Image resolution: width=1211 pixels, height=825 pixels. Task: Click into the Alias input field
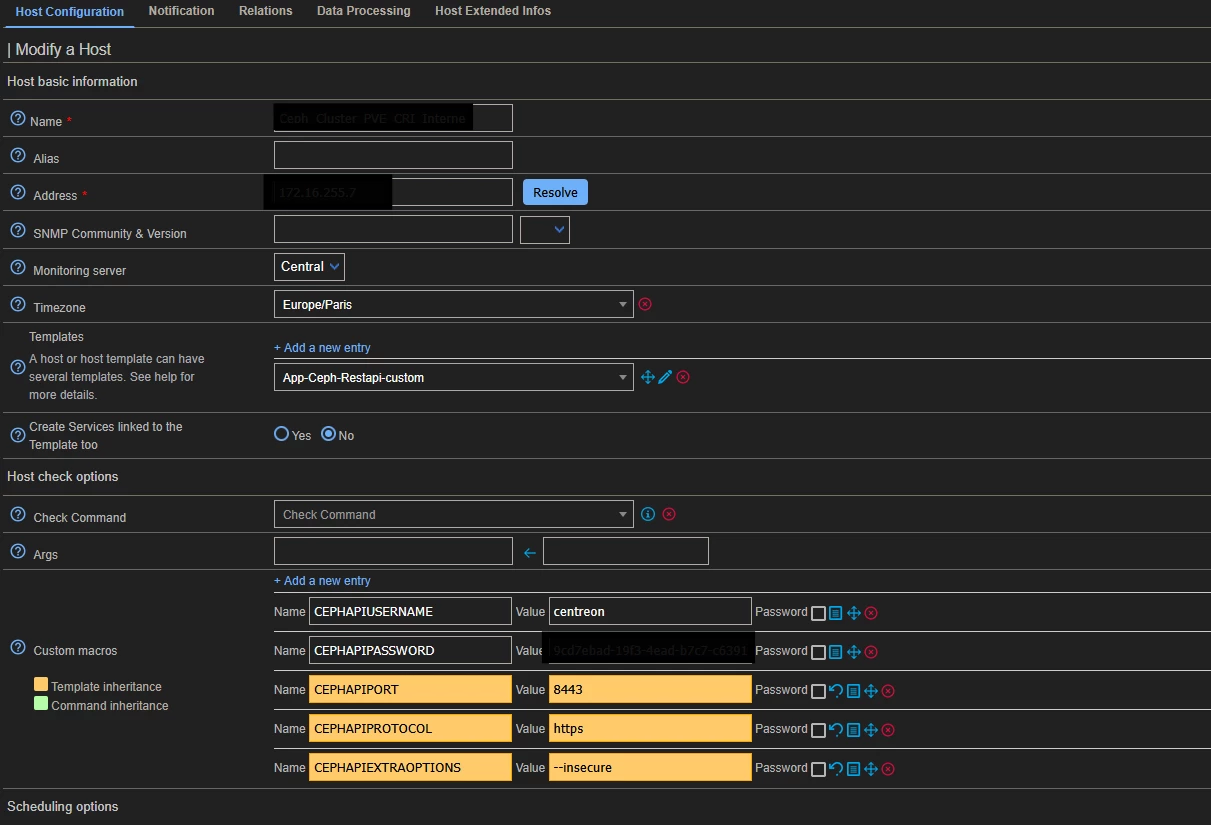coord(393,155)
